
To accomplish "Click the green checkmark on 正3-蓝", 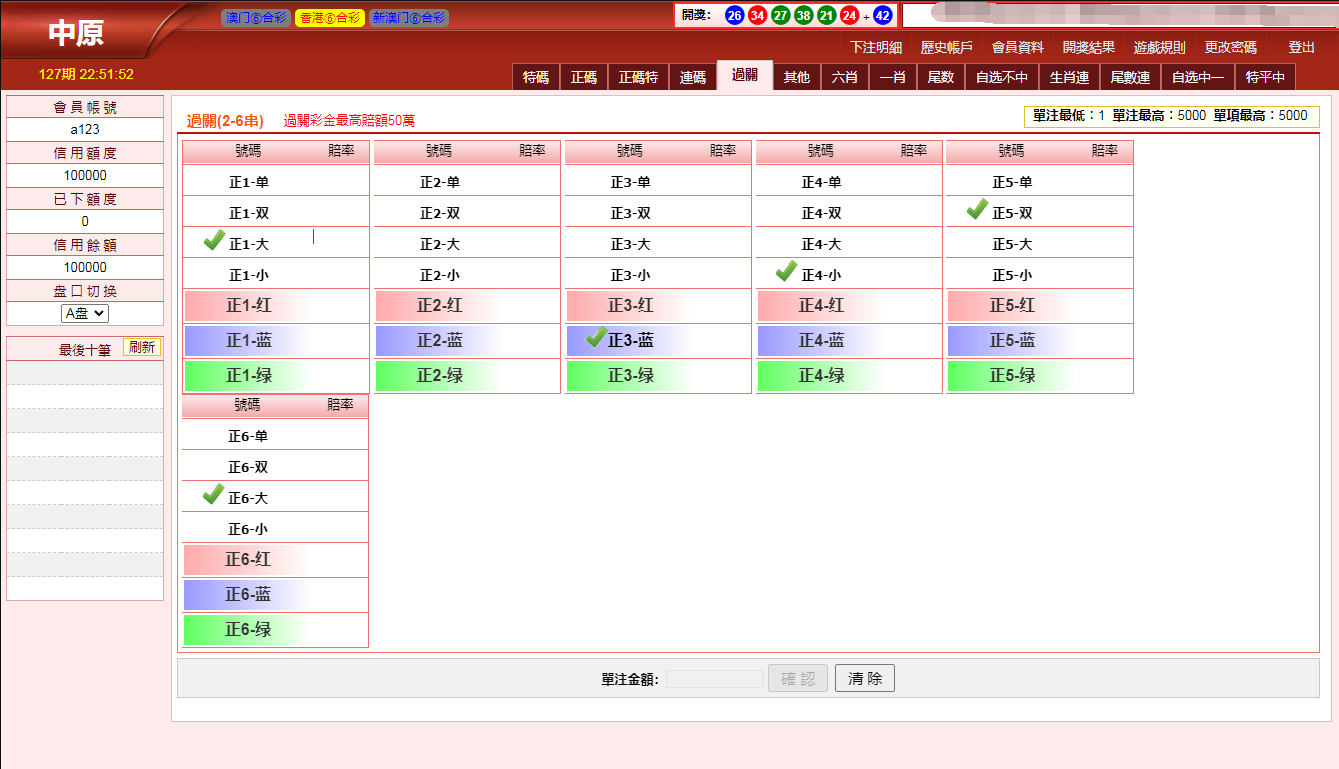I will click(597, 338).
